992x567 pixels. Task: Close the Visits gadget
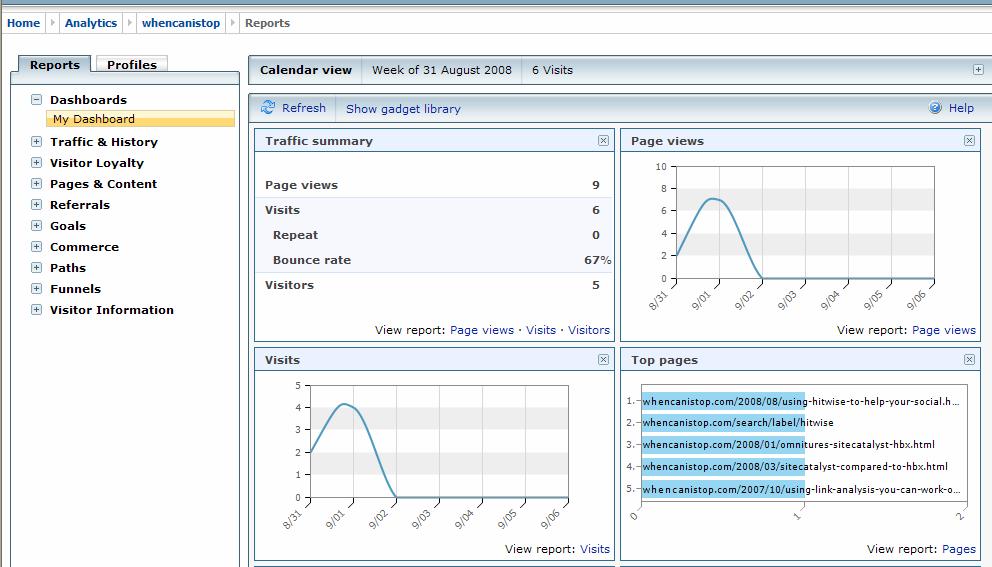click(603, 359)
